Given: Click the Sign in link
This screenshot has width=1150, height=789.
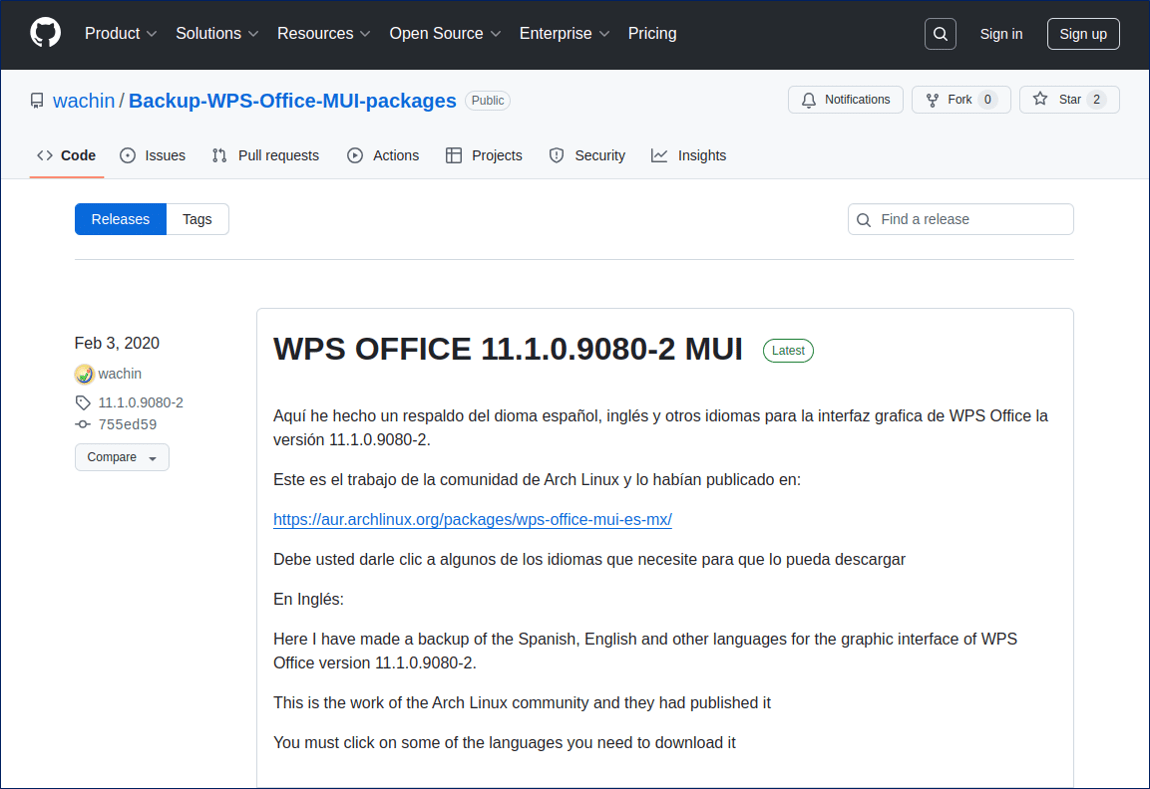Looking at the screenshot, I should pyautogui.click(x=1001, y=34).
